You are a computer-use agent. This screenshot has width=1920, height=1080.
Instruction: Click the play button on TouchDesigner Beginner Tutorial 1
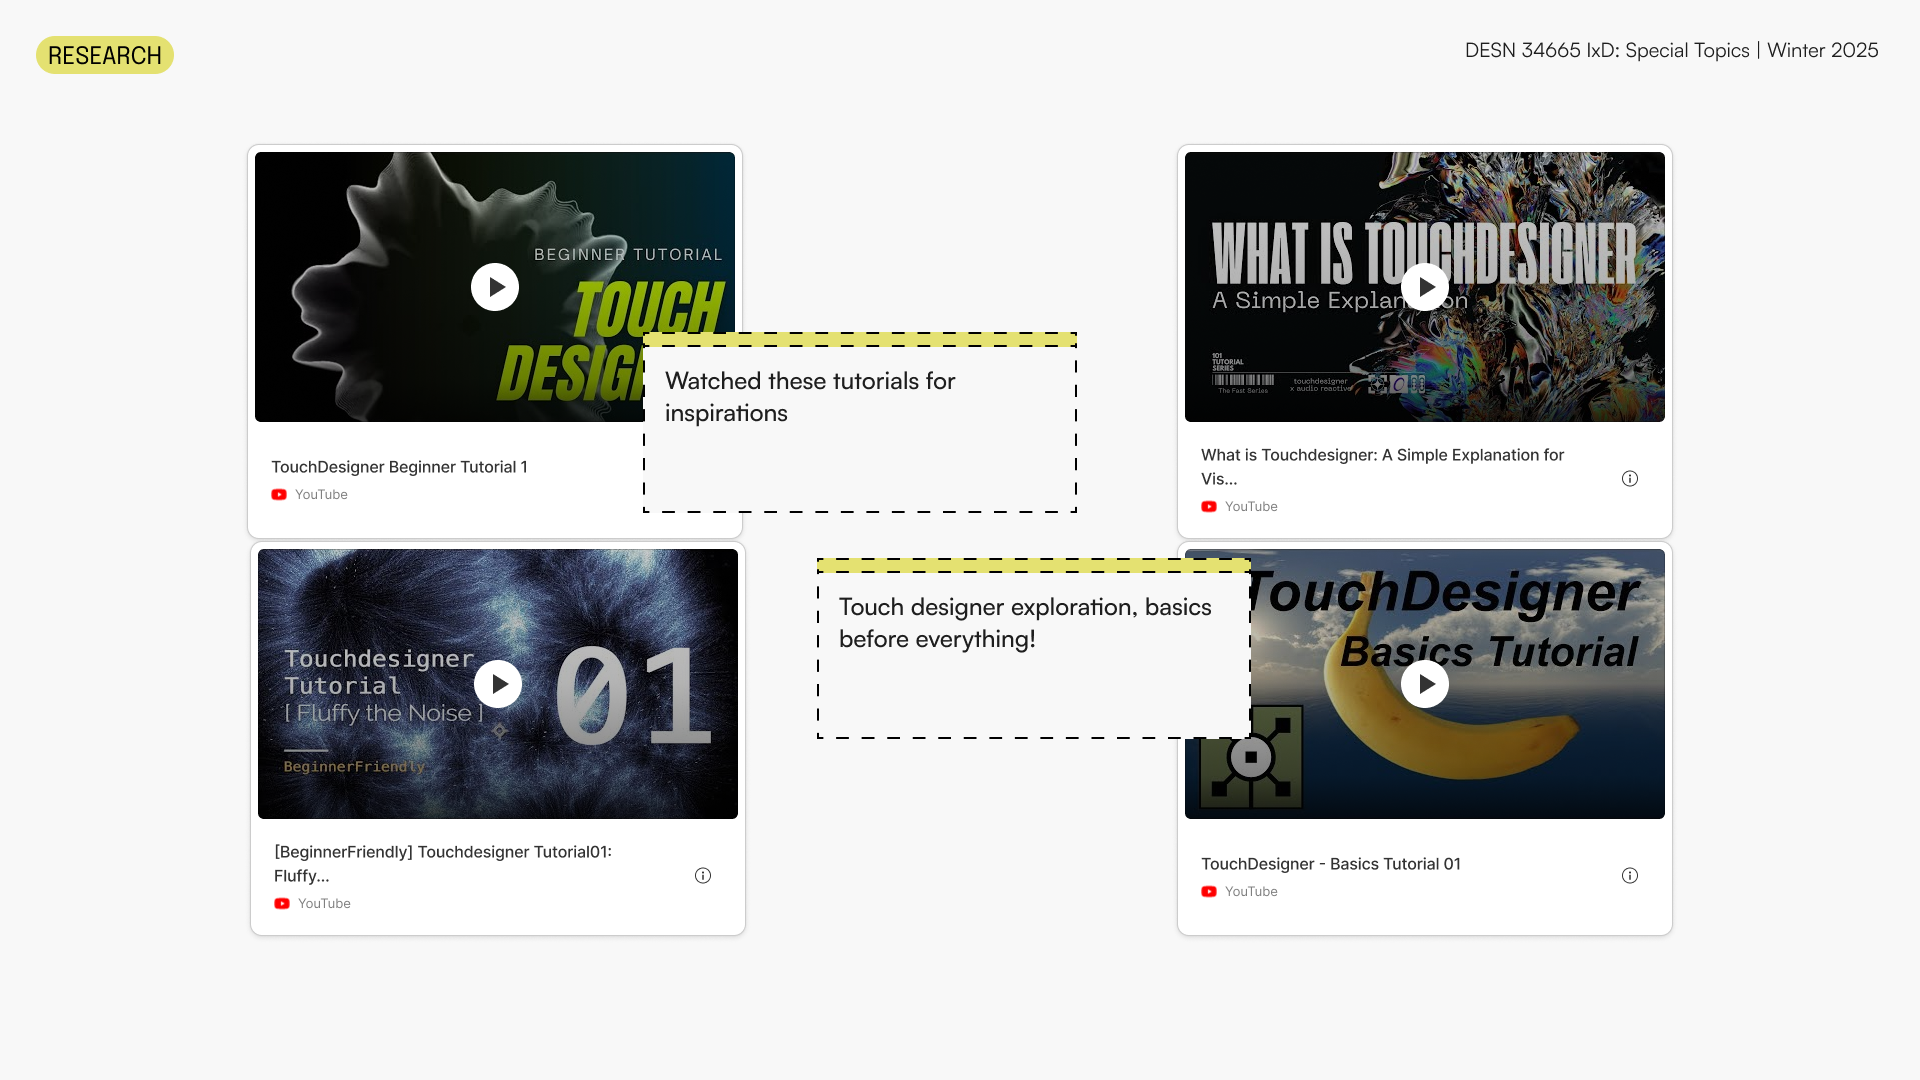pyautogui.click(x=495, y=287)
